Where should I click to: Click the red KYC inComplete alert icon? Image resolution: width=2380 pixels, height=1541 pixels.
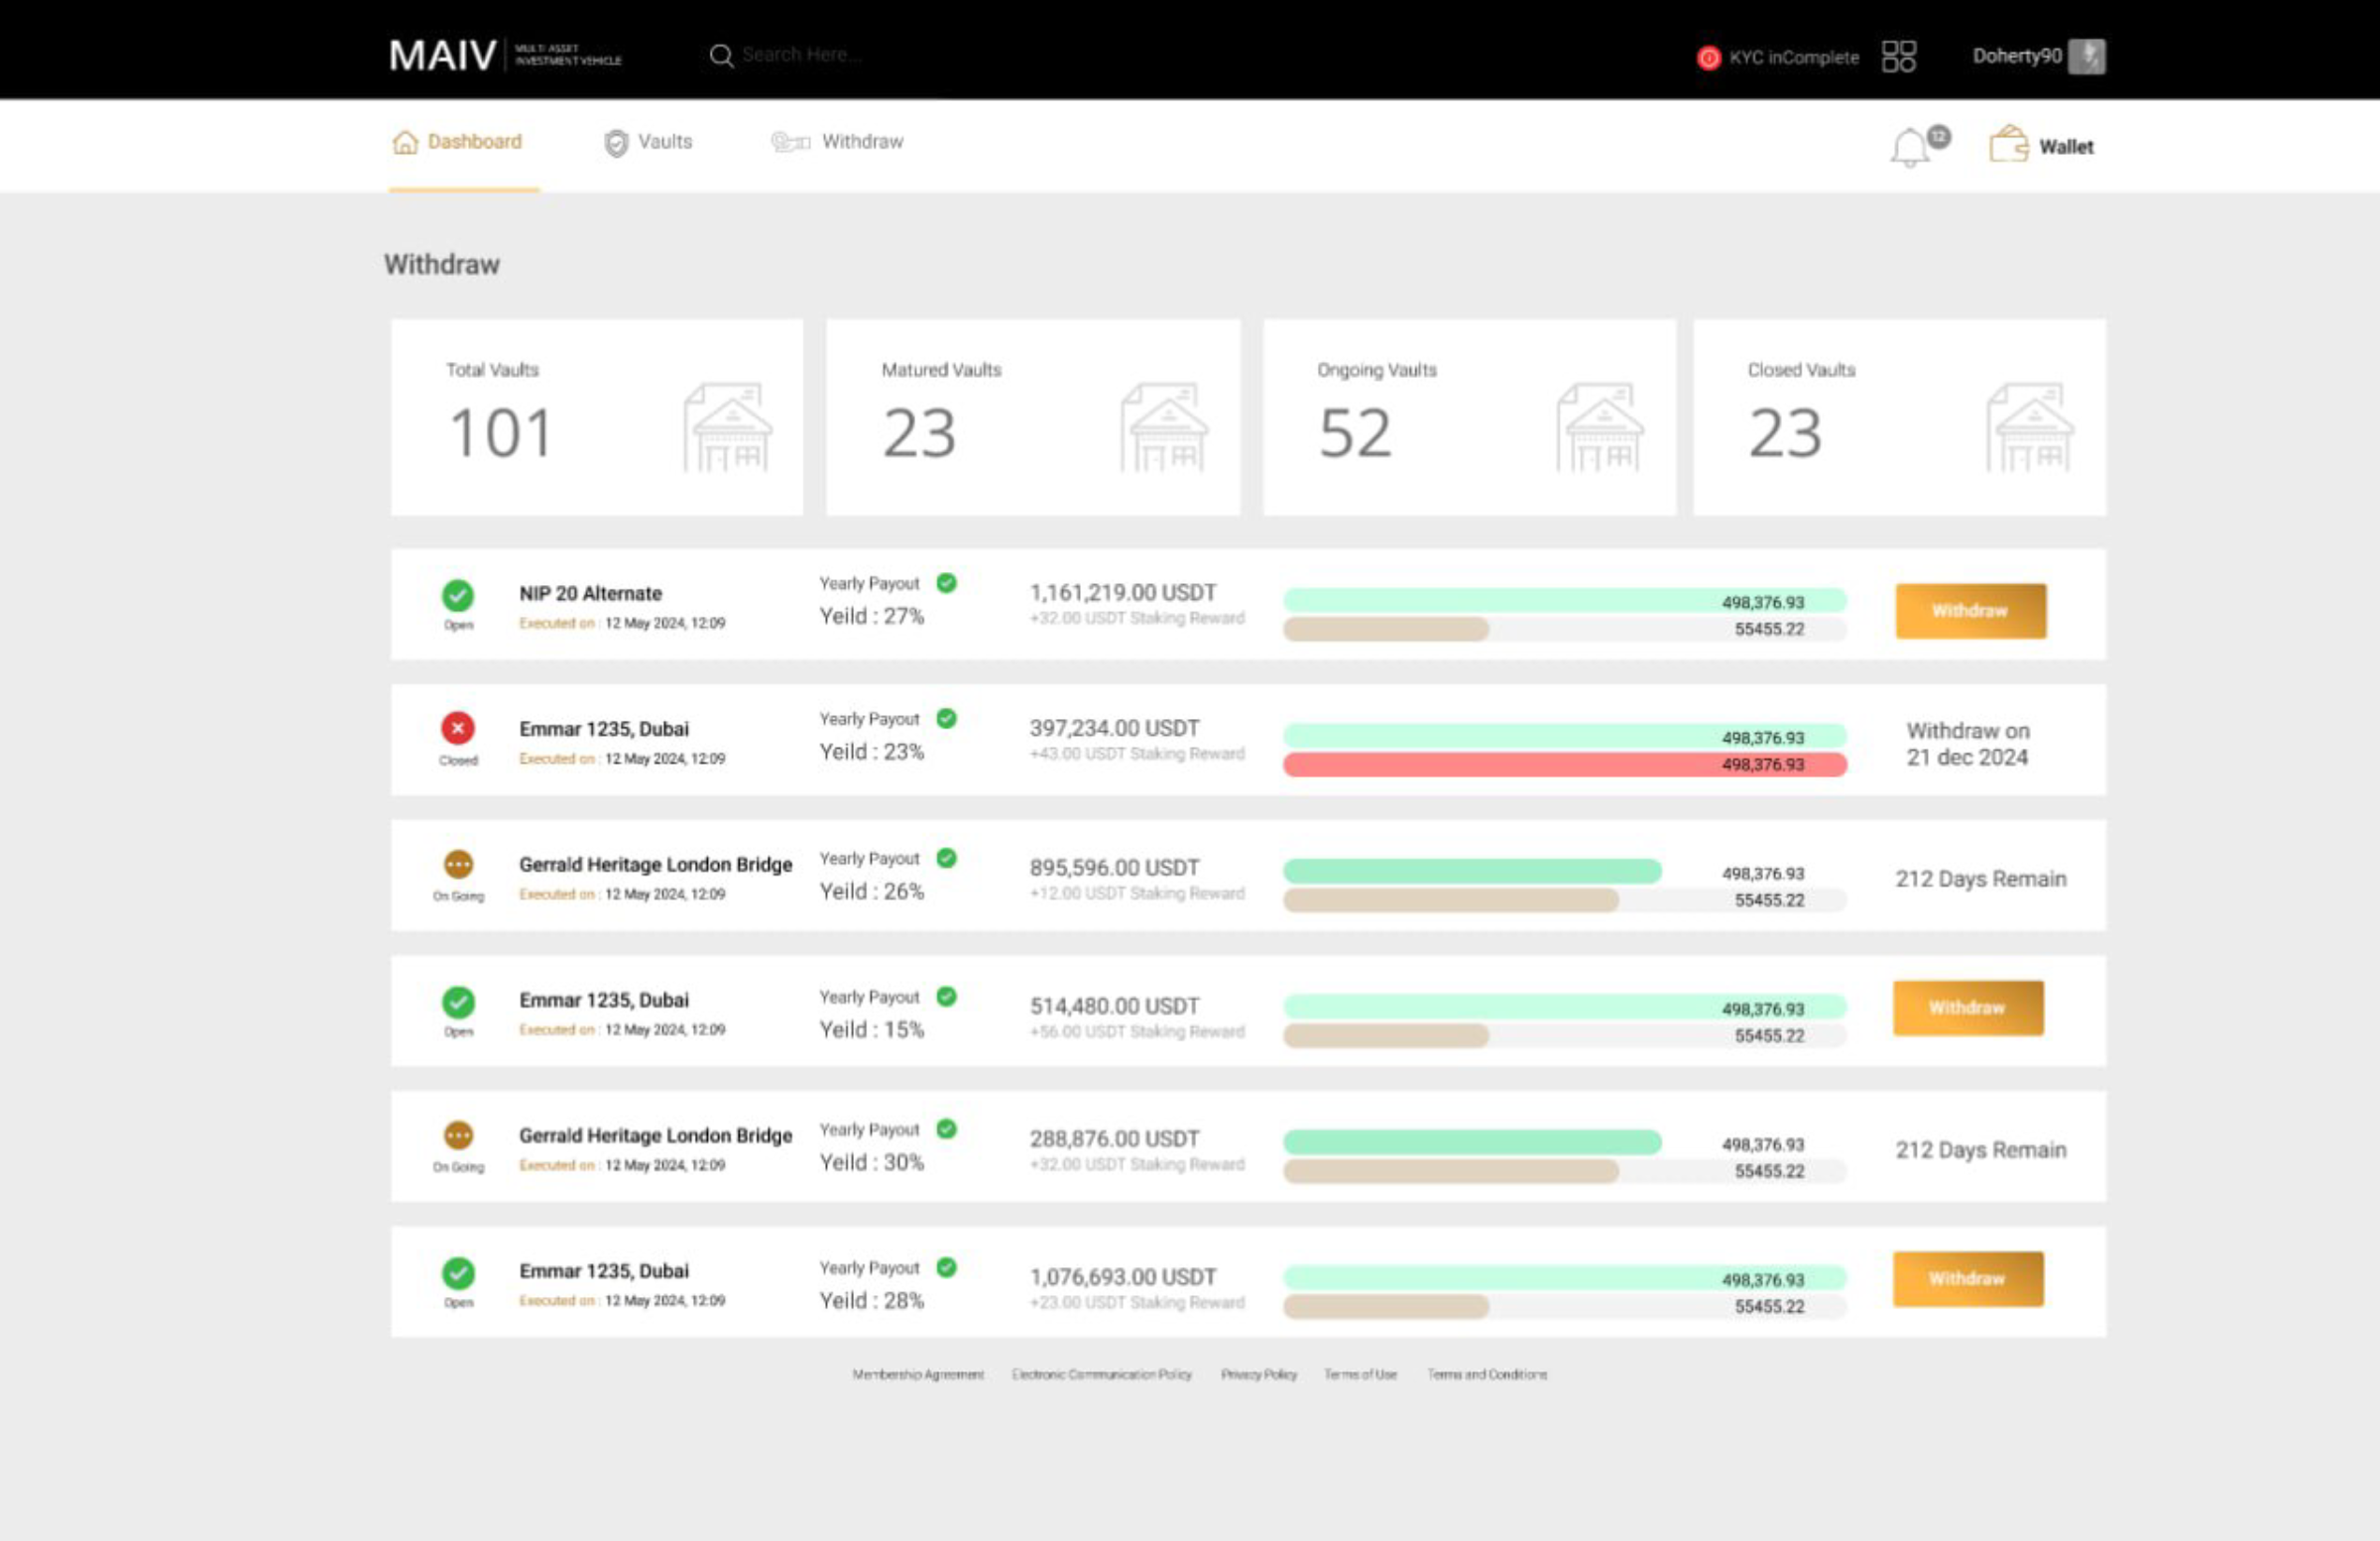point(1708,58)
